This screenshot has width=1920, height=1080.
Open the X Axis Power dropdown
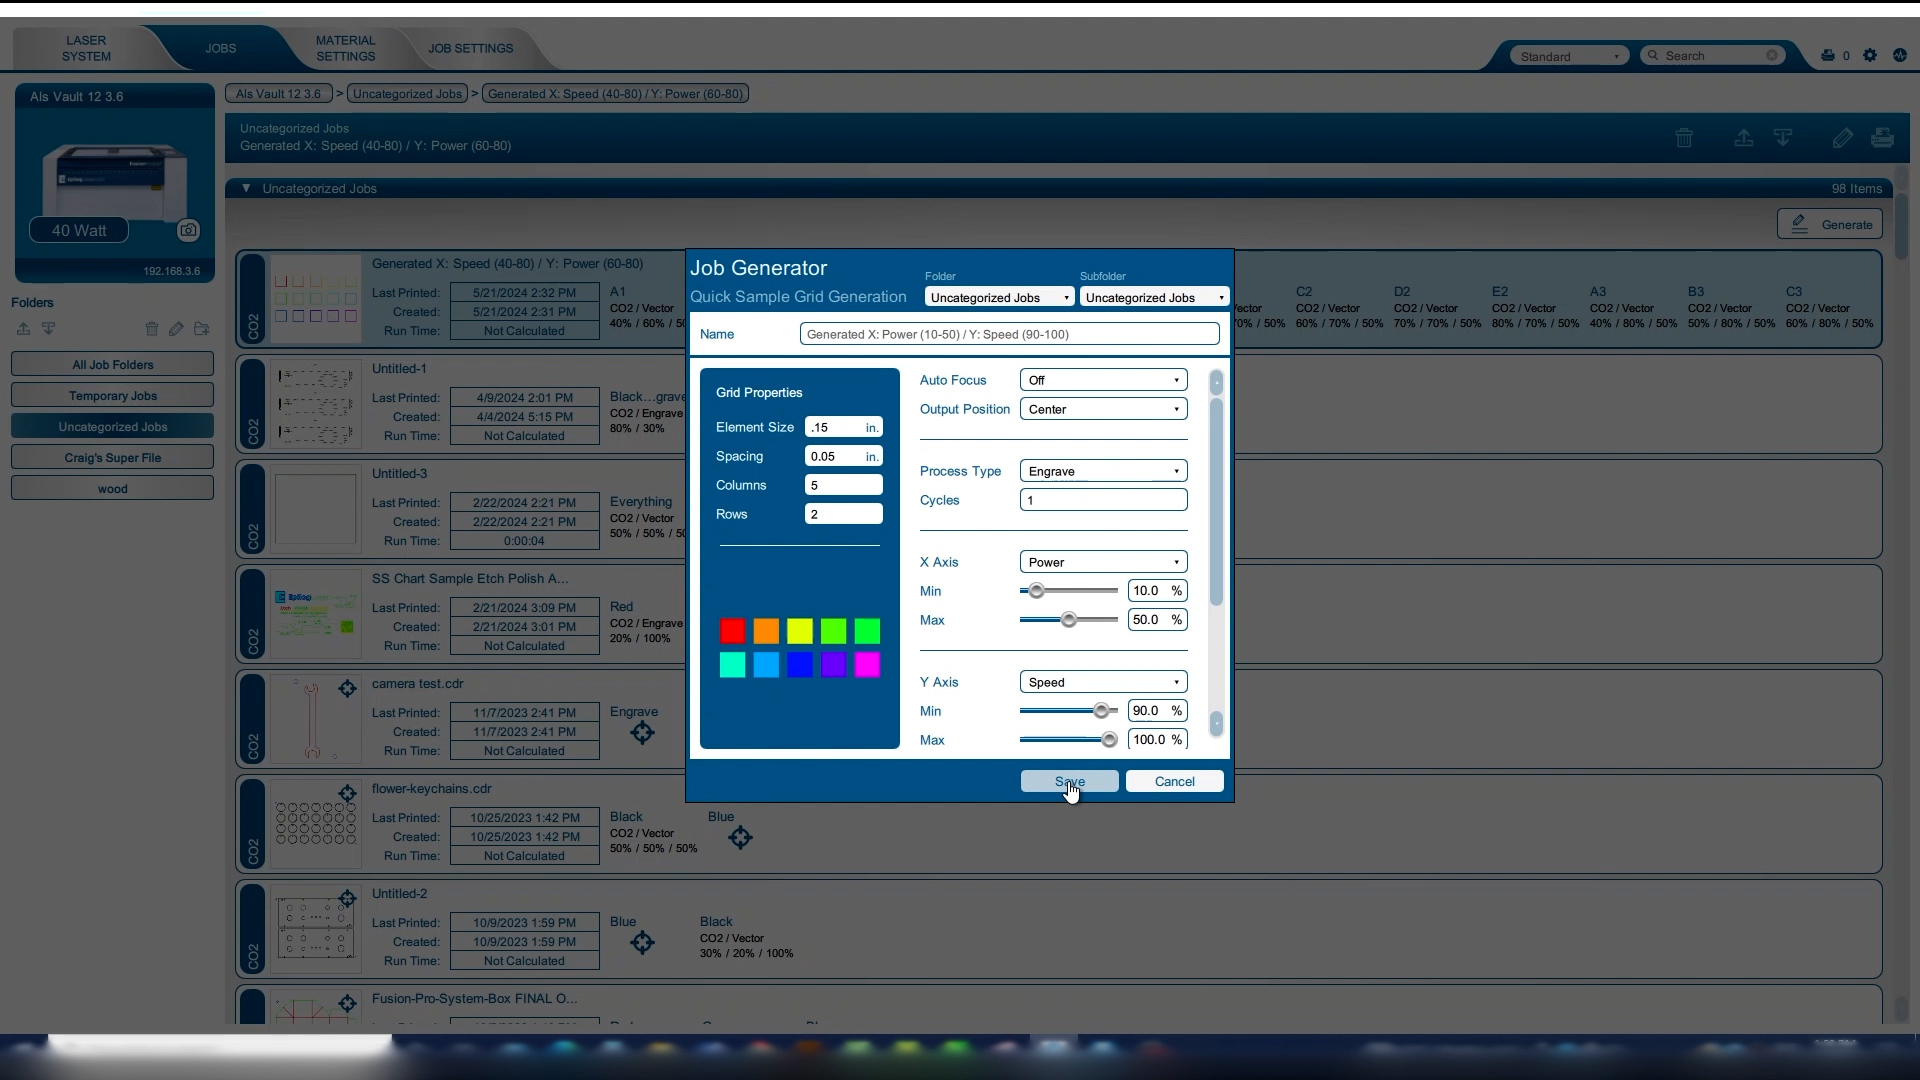coord(1103,562)
